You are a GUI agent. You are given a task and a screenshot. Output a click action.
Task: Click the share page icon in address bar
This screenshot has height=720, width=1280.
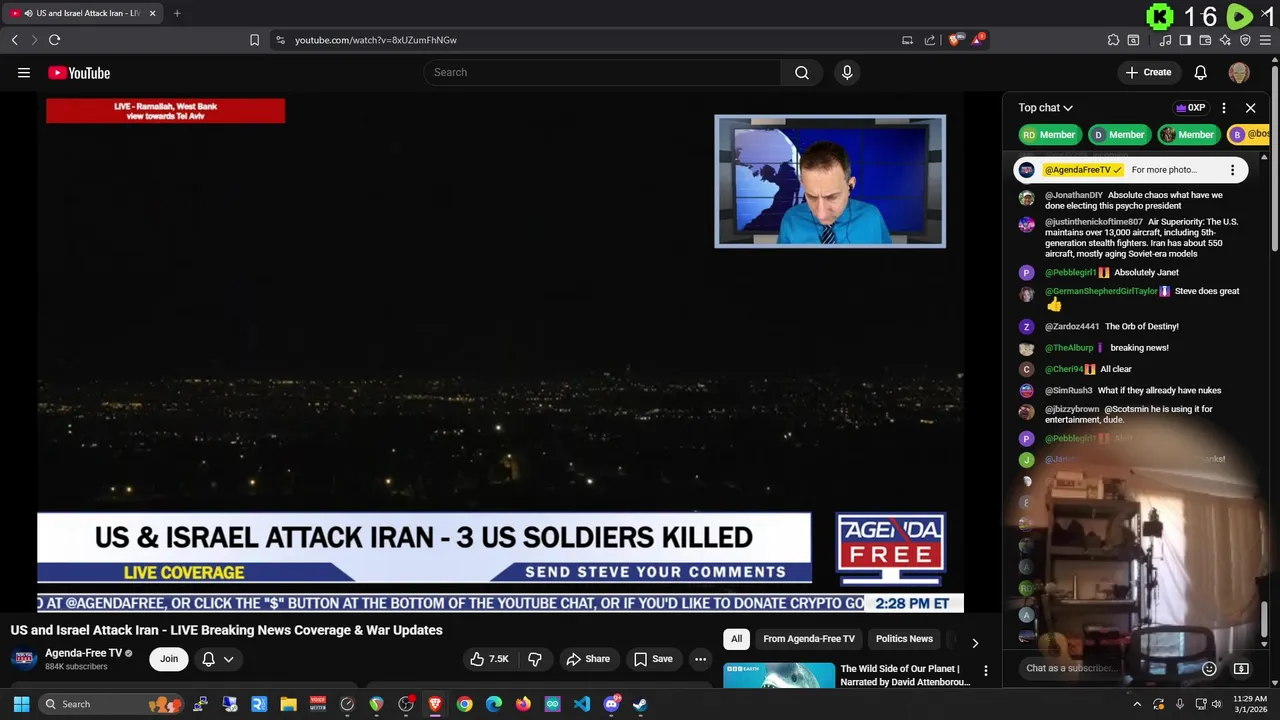click(930, 40)
